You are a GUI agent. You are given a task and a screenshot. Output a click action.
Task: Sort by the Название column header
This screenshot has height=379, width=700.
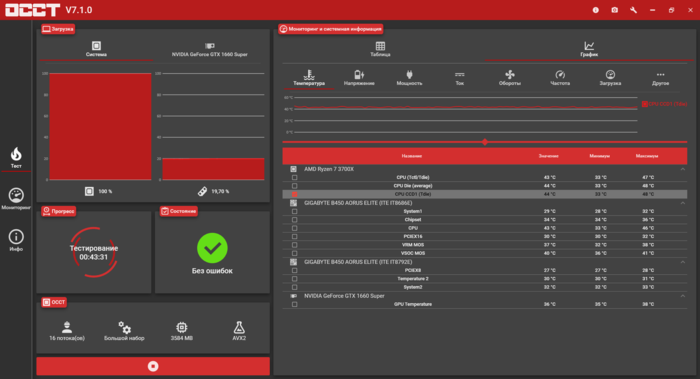(412, 156)
